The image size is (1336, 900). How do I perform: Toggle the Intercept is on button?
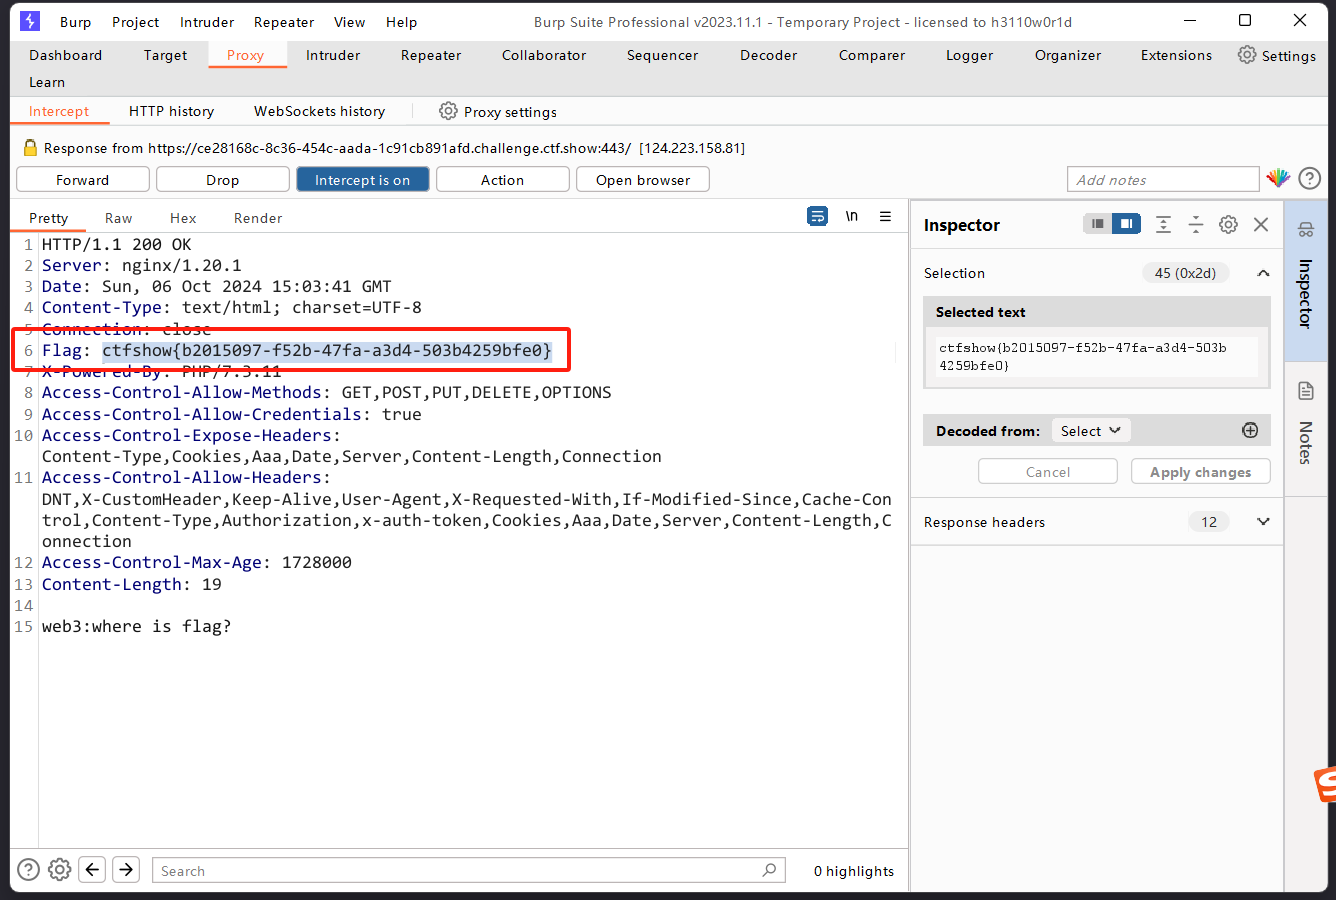coord(363,179)
